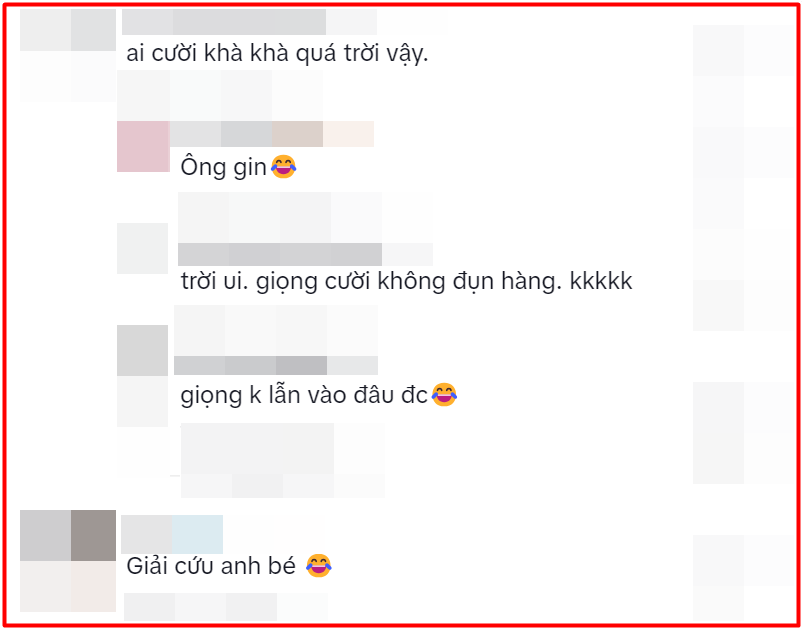Select the reply text "Ông gin"
Image resolution: width=803 pixels, height=630 pixels.
(224, 168)
